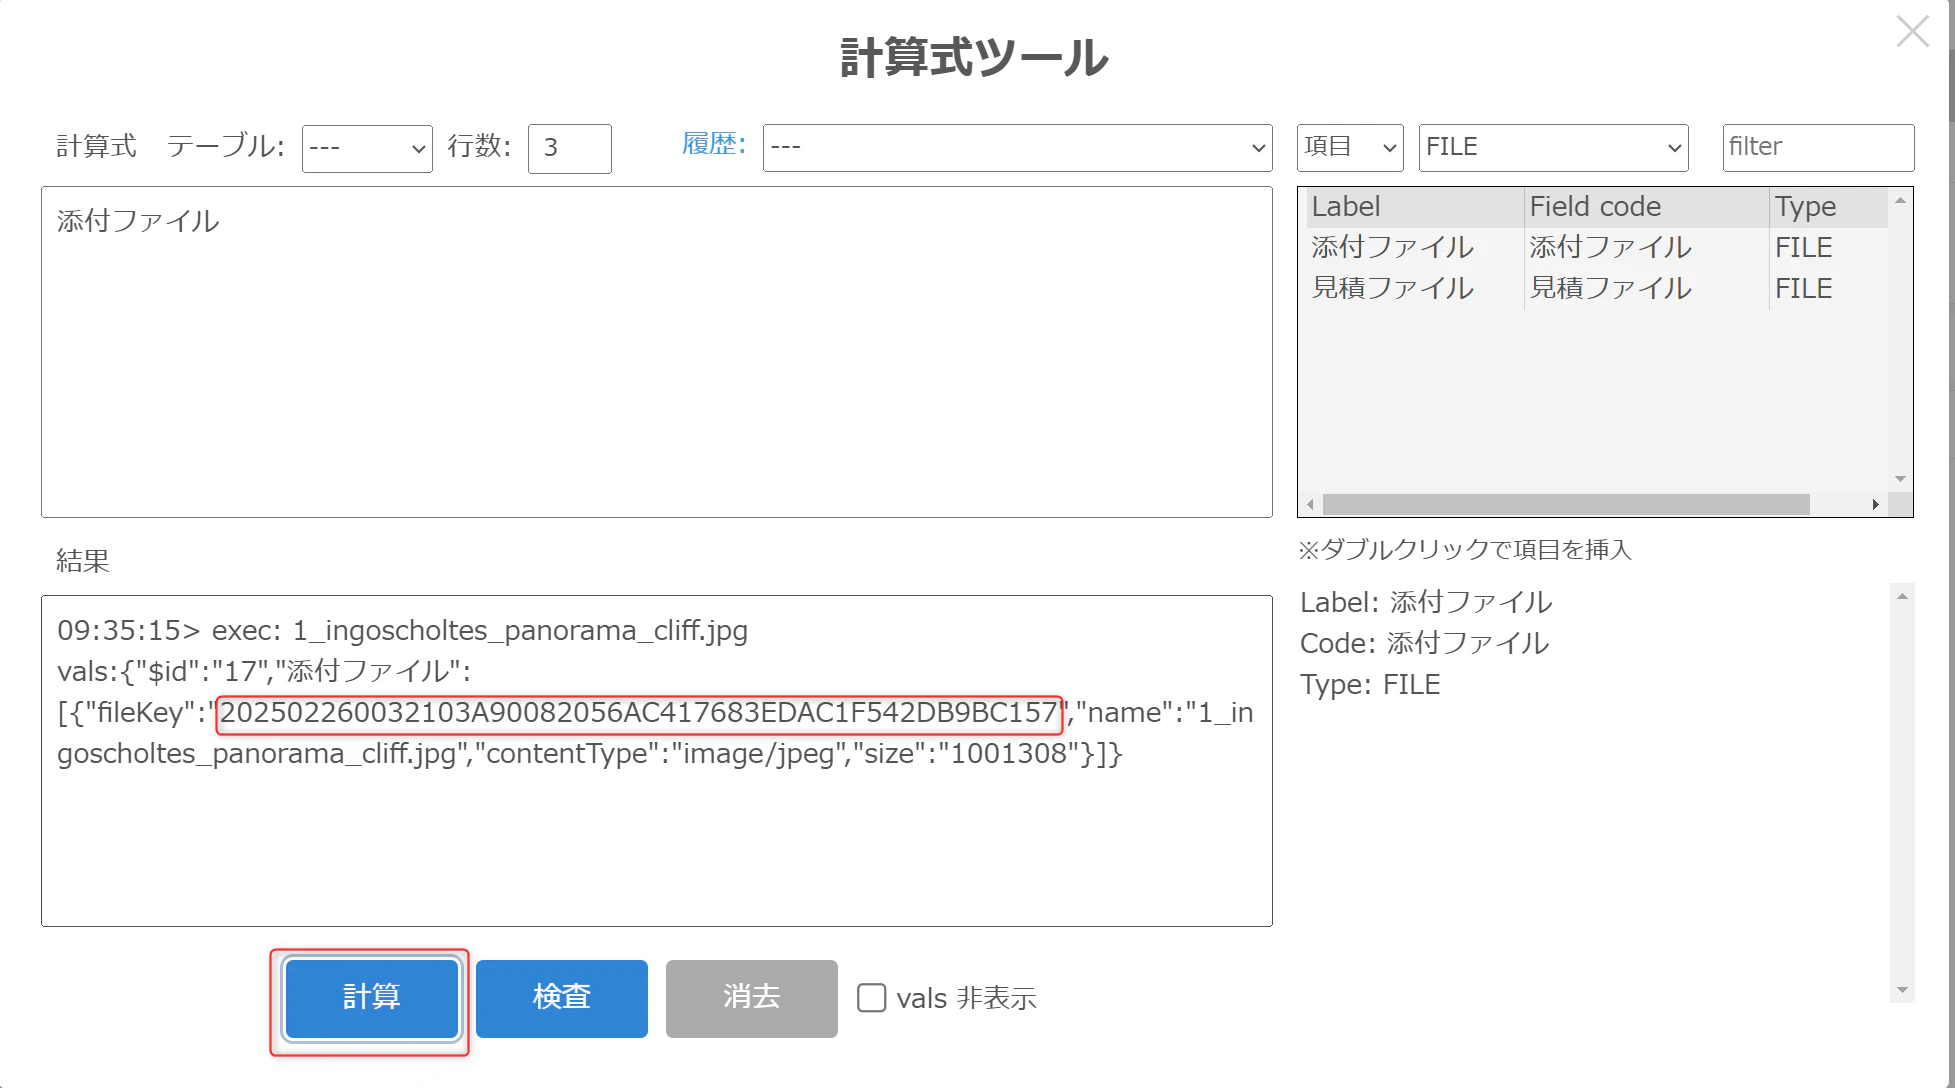
Task: Open the テーブル dropdown
Action: [x=367, y=148]
